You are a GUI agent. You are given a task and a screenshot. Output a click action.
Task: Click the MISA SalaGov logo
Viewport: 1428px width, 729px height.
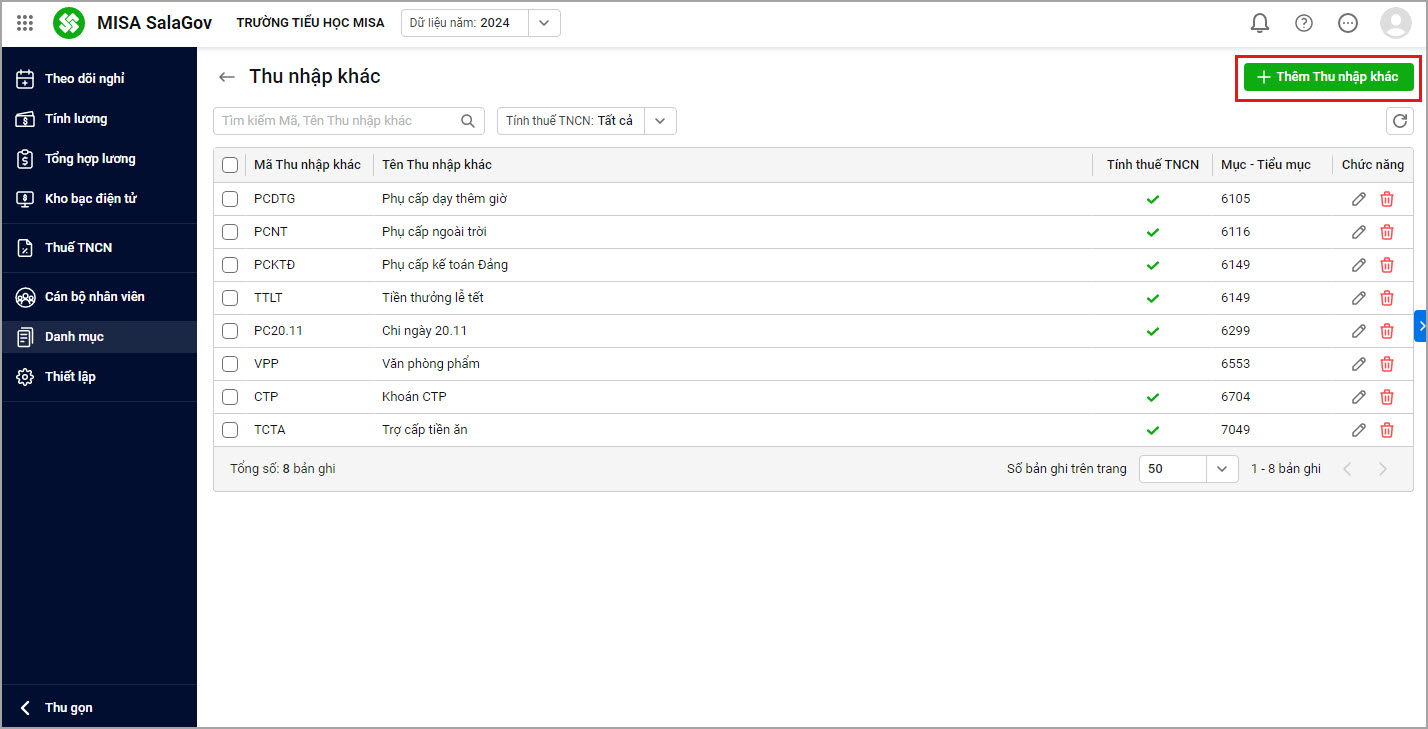(69, 23)
